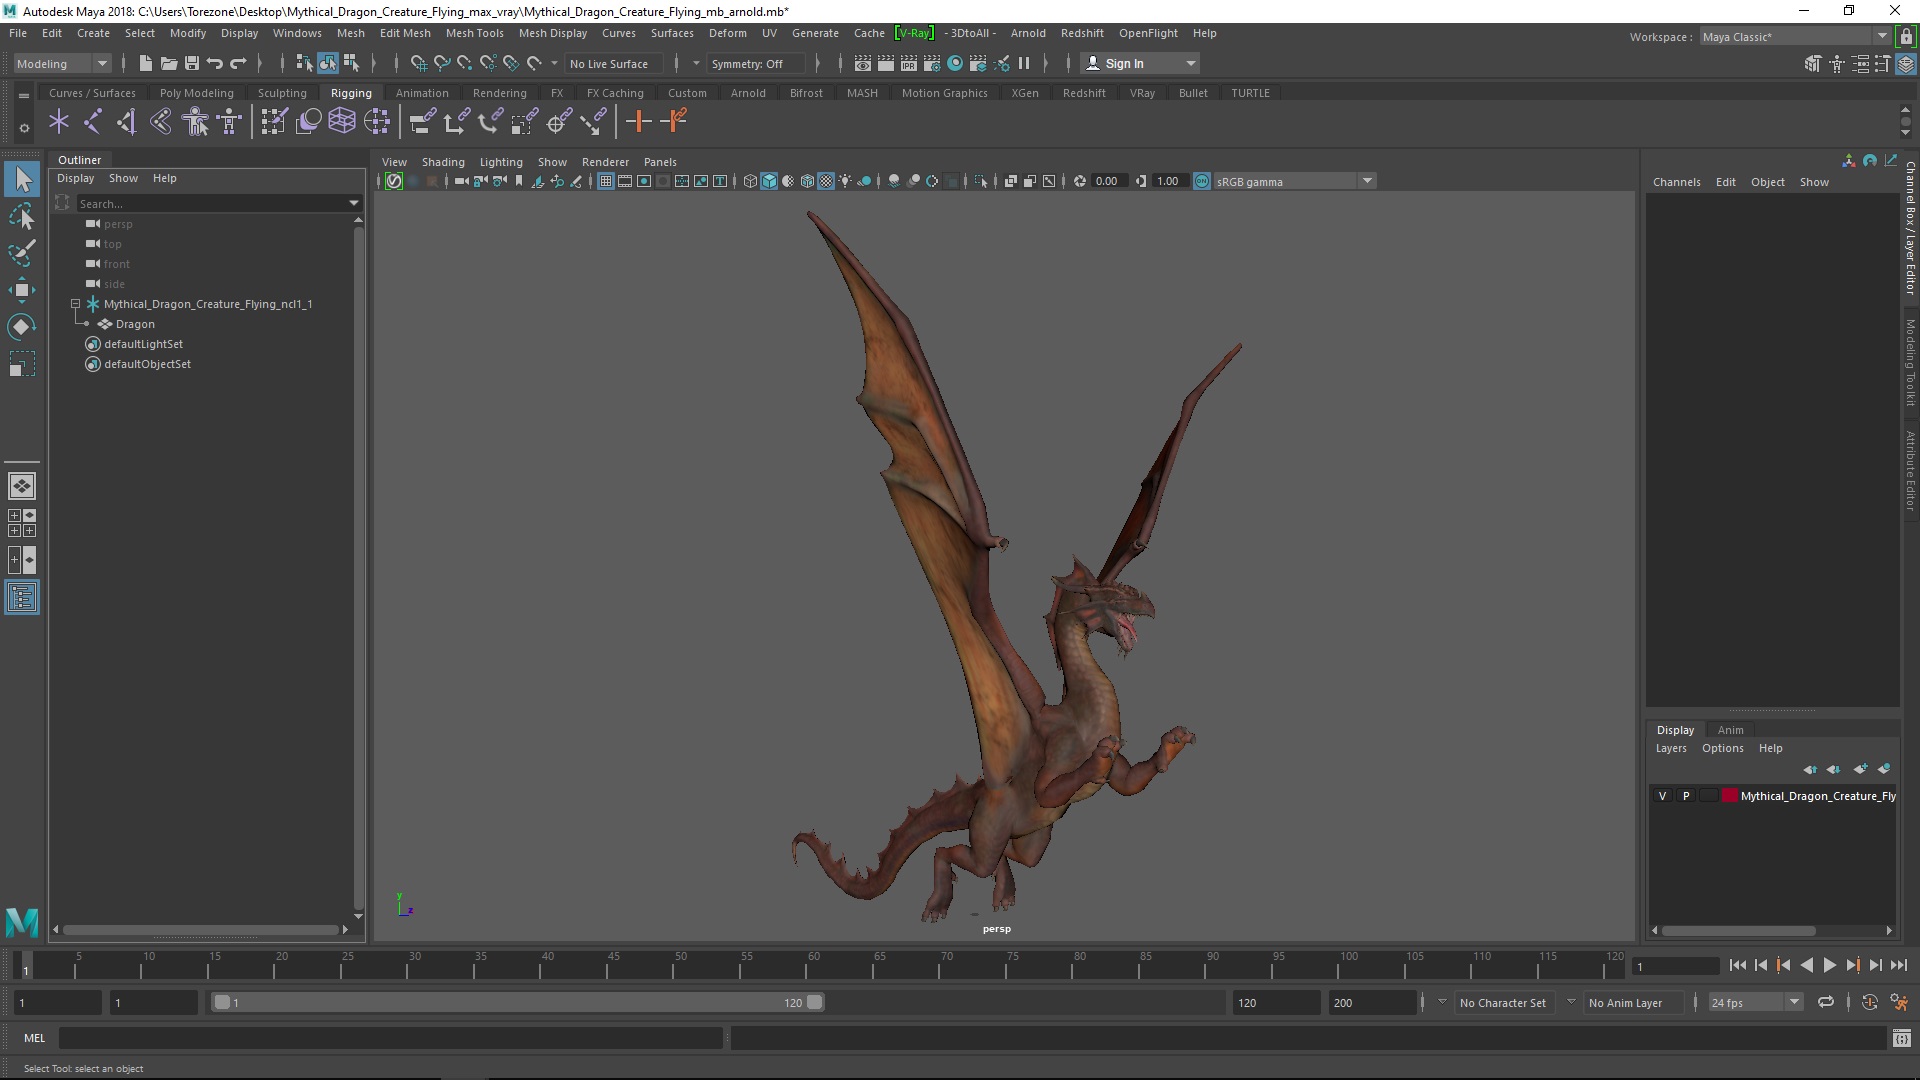
Task: Select the Lasso tool in the left toolbox
Action: pyautogui.click(x=22, y=216)
